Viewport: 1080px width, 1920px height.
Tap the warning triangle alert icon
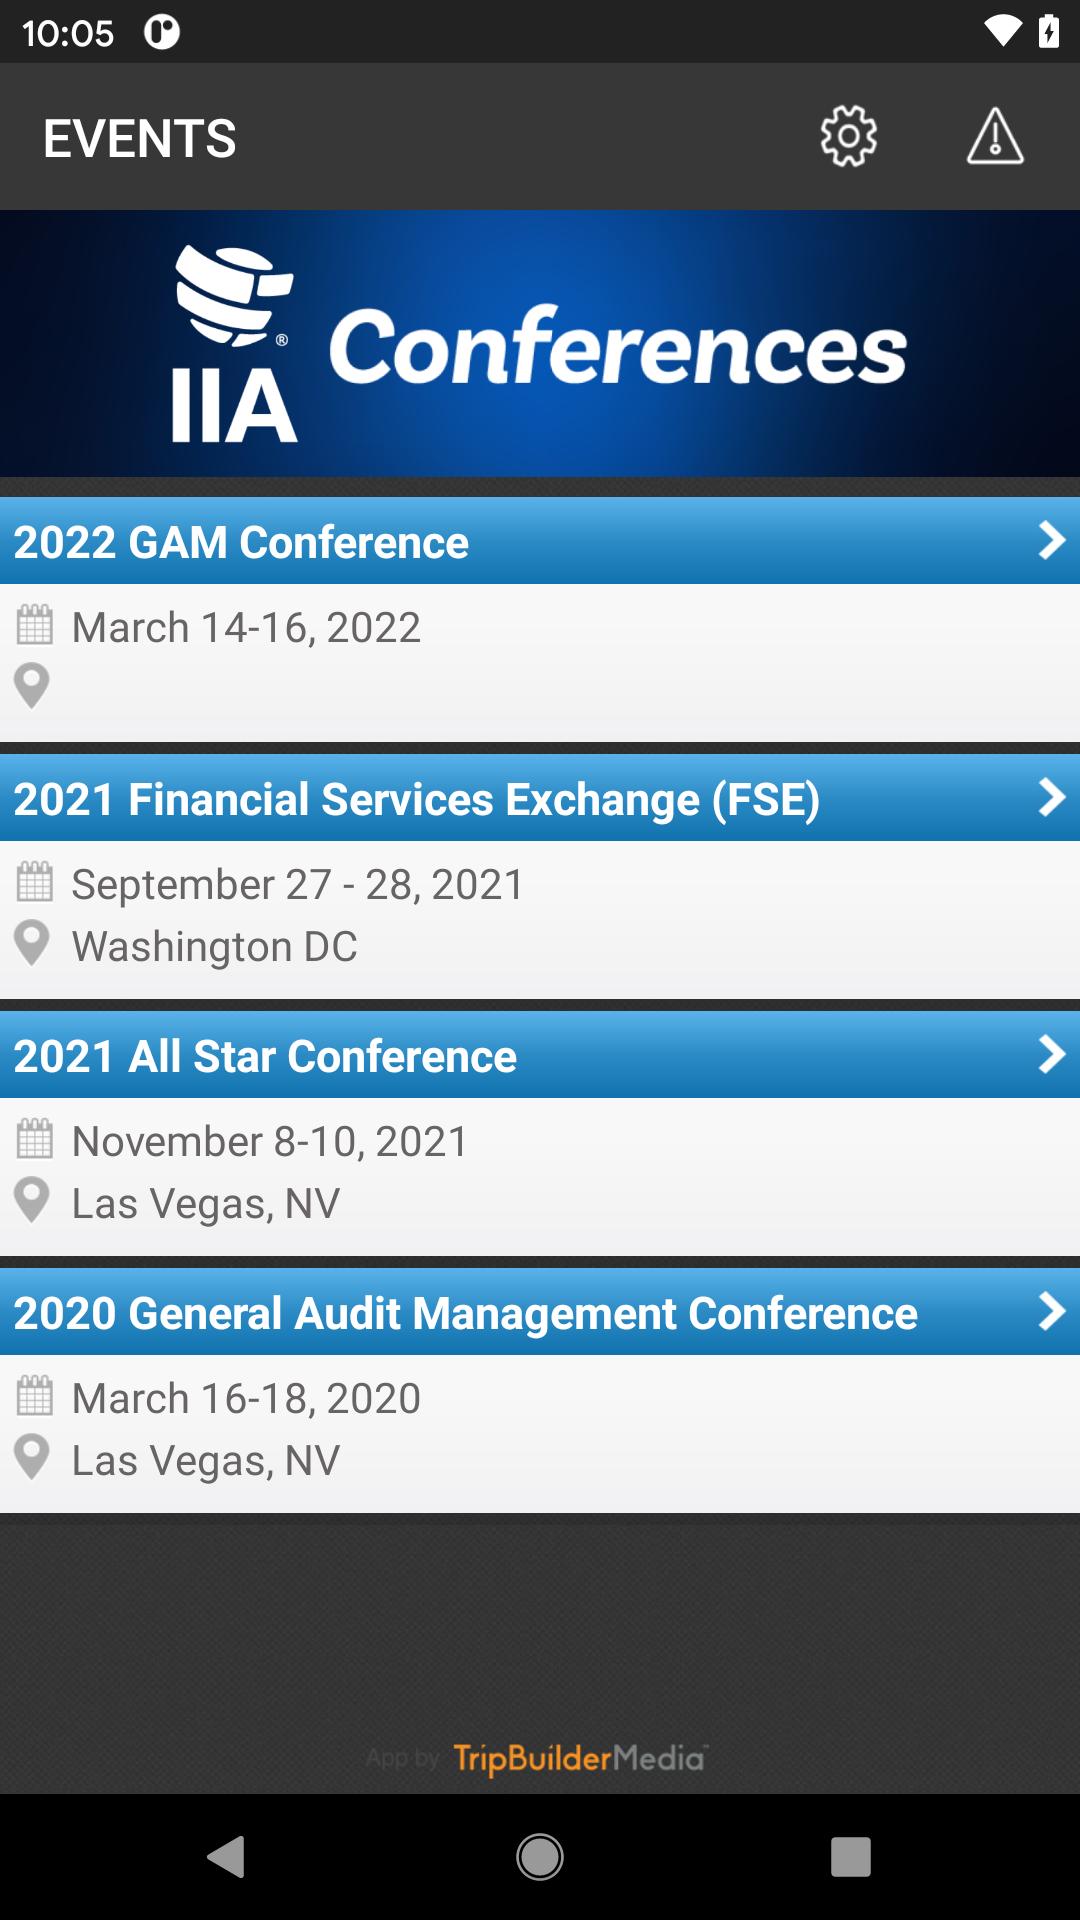(995, 136)
